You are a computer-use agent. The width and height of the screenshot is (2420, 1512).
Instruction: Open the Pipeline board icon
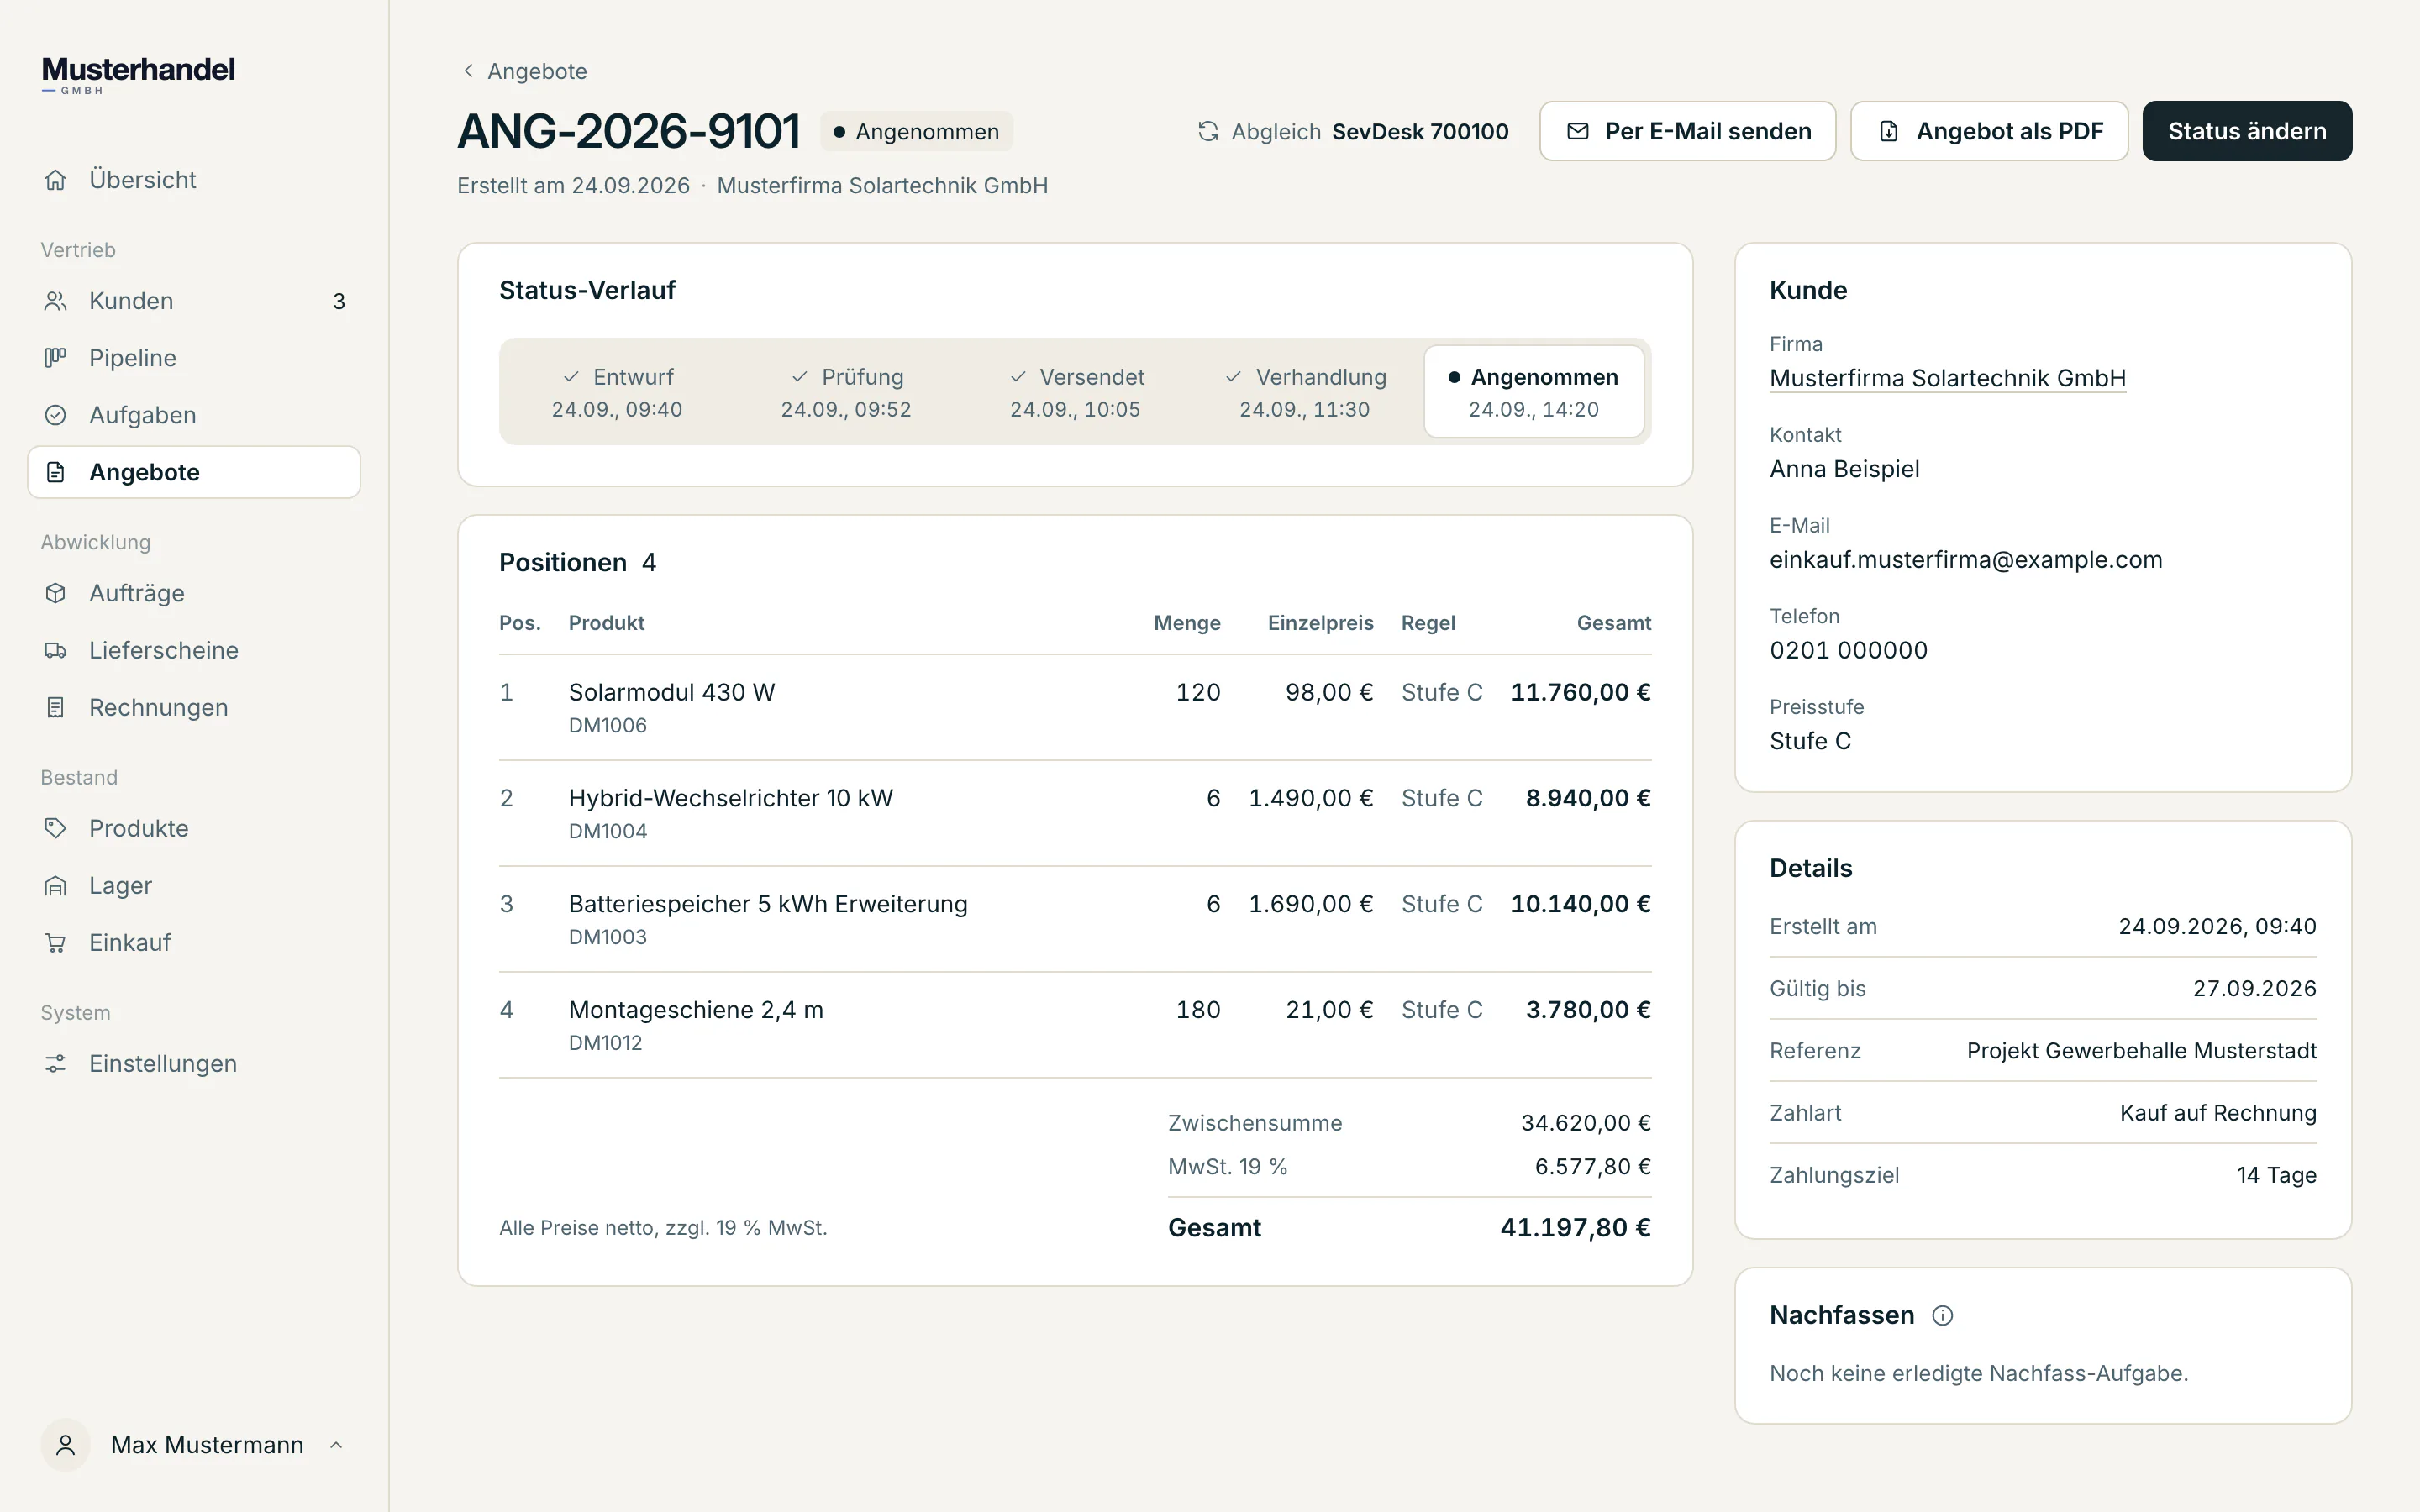pyautogui.click(x=56, y=358)
